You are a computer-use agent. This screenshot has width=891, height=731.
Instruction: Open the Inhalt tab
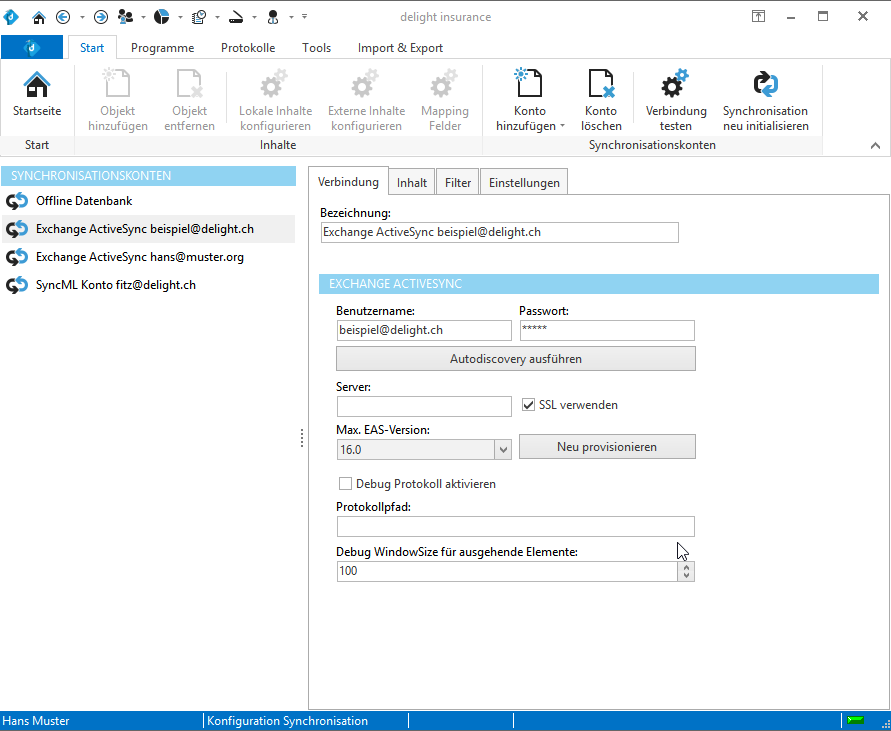[411, 182]
